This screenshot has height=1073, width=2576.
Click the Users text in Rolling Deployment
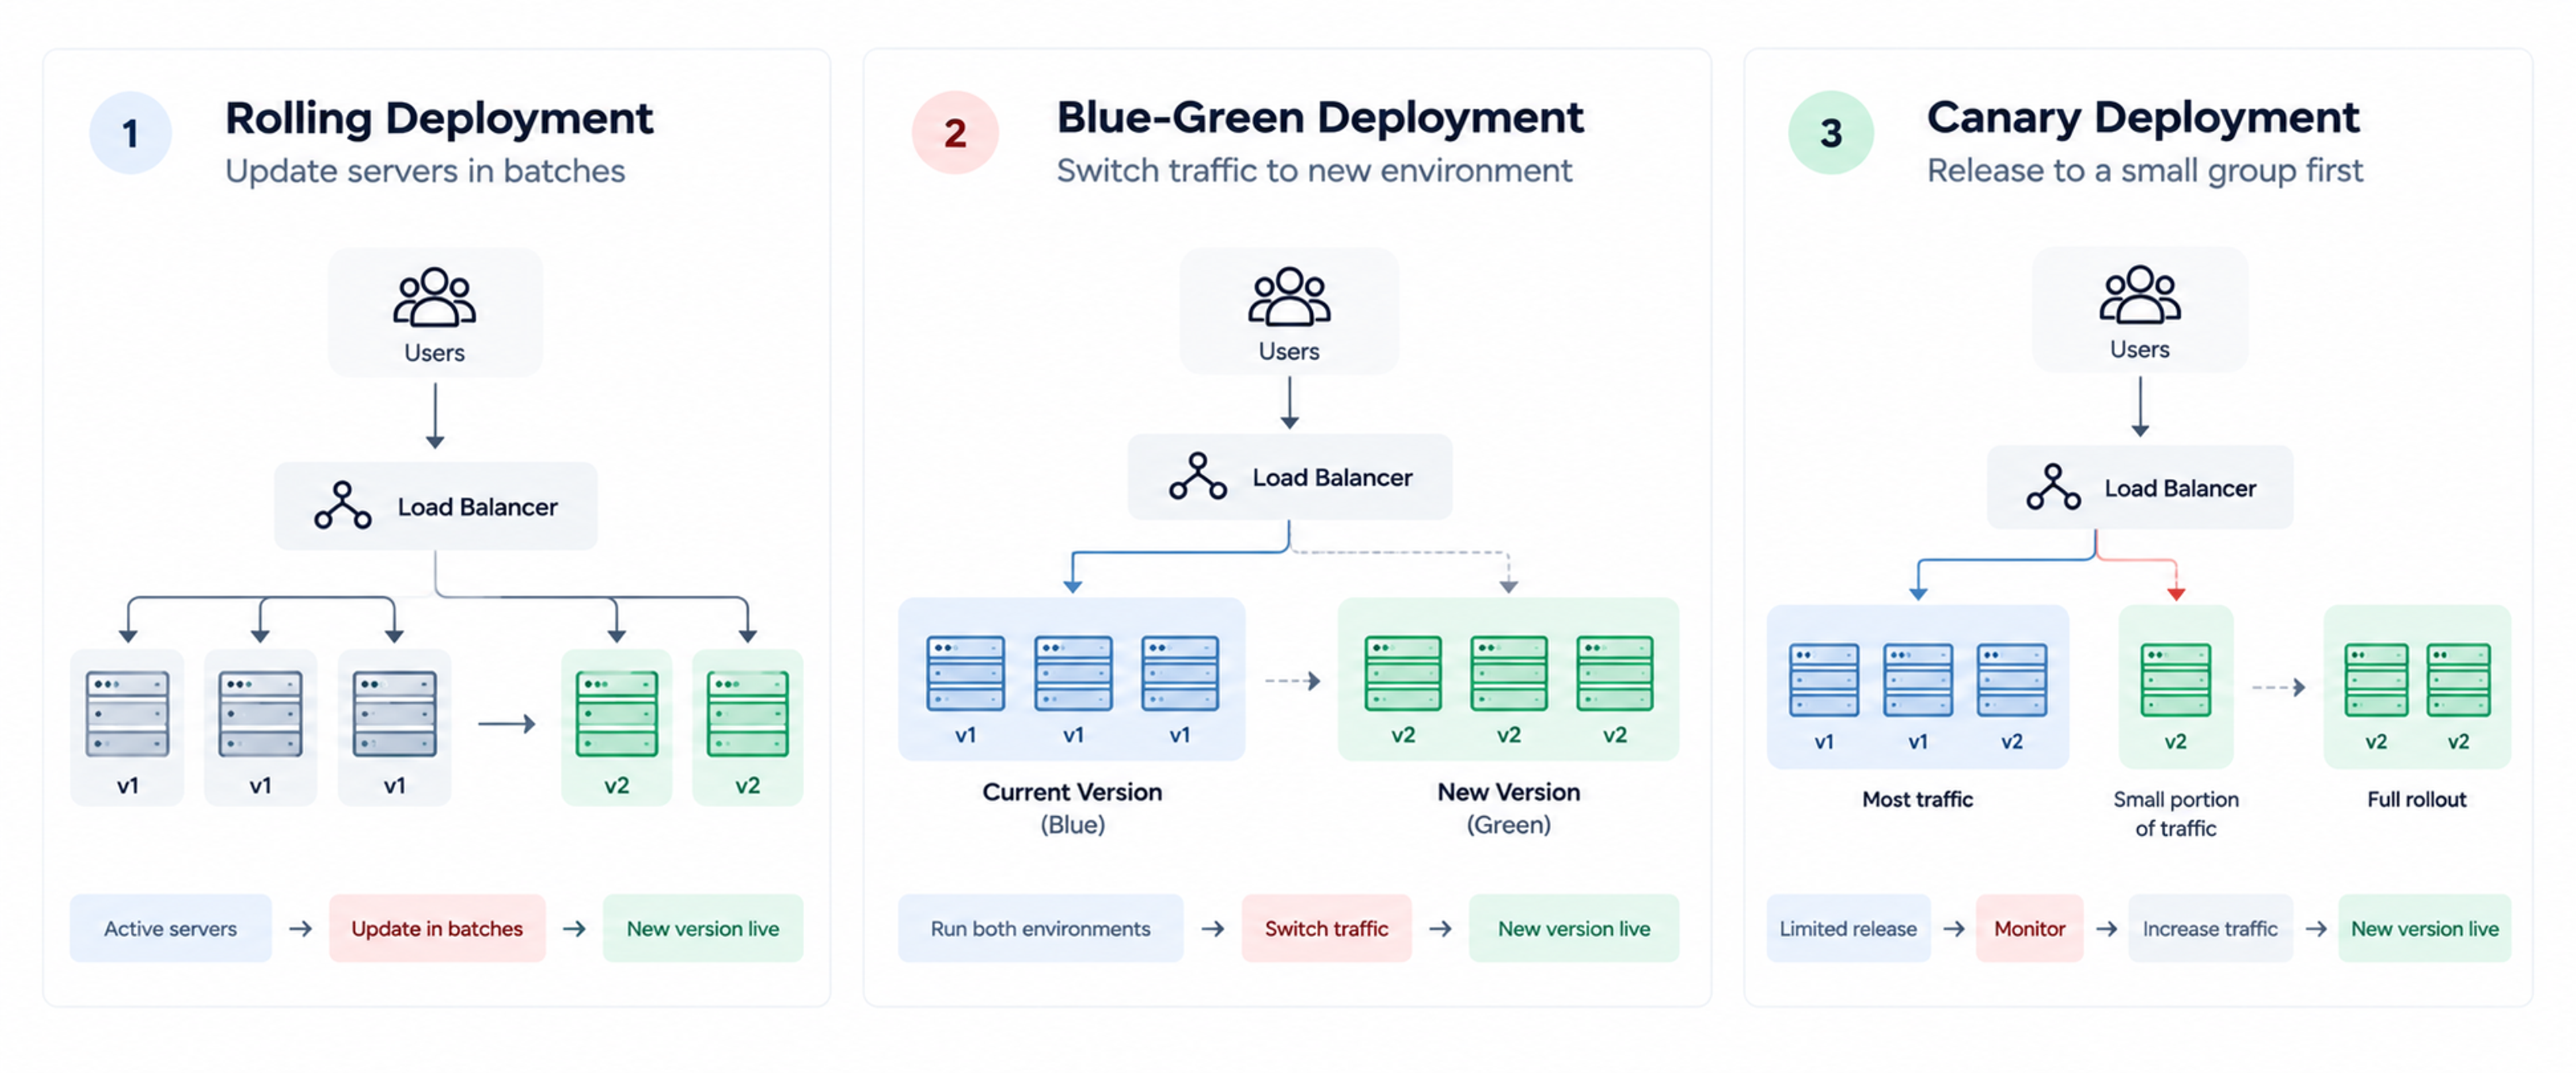(x=435, y=353)
